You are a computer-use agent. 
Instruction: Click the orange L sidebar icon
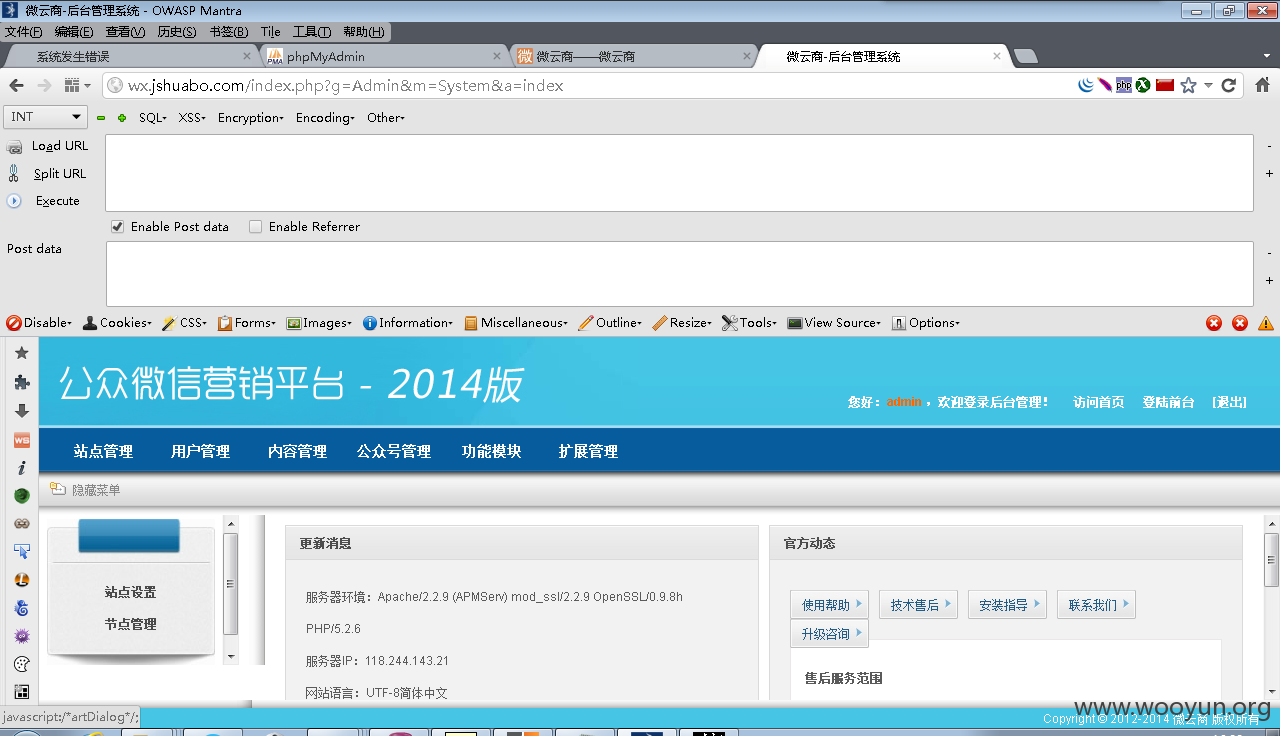click(21, 580)
